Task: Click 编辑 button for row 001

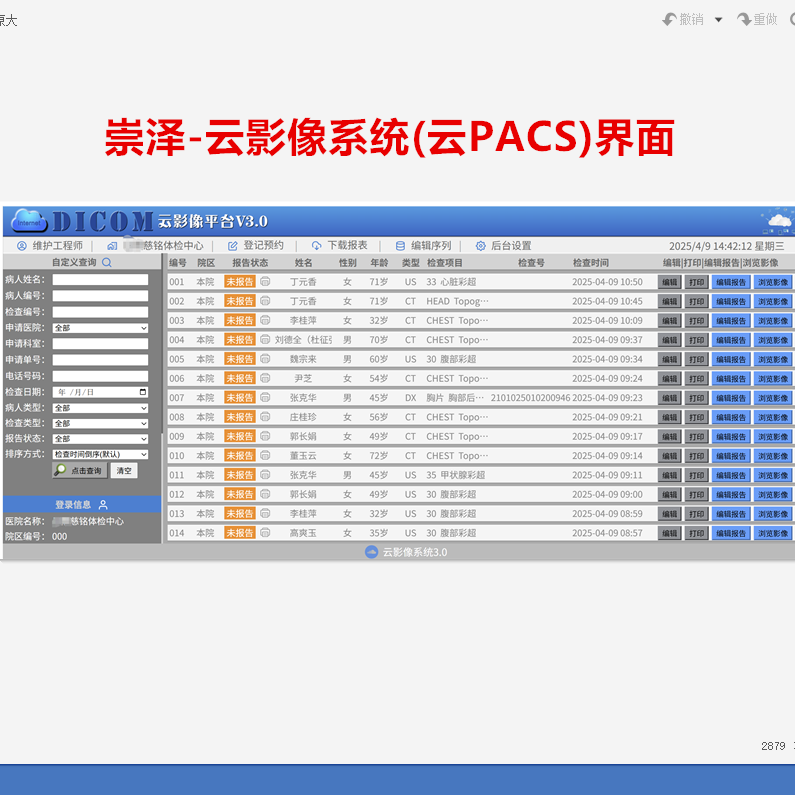Action: [x=669, y=282]
